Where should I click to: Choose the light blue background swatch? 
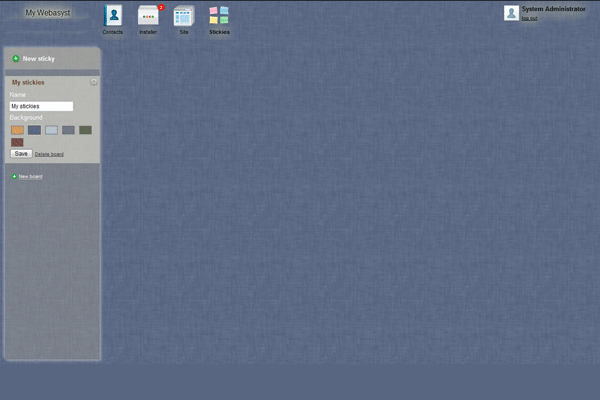[x=51, y=130]
